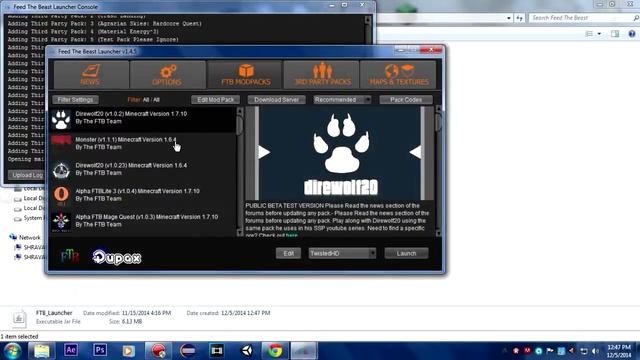Click the Edit profile button

(x=288, y=253)
